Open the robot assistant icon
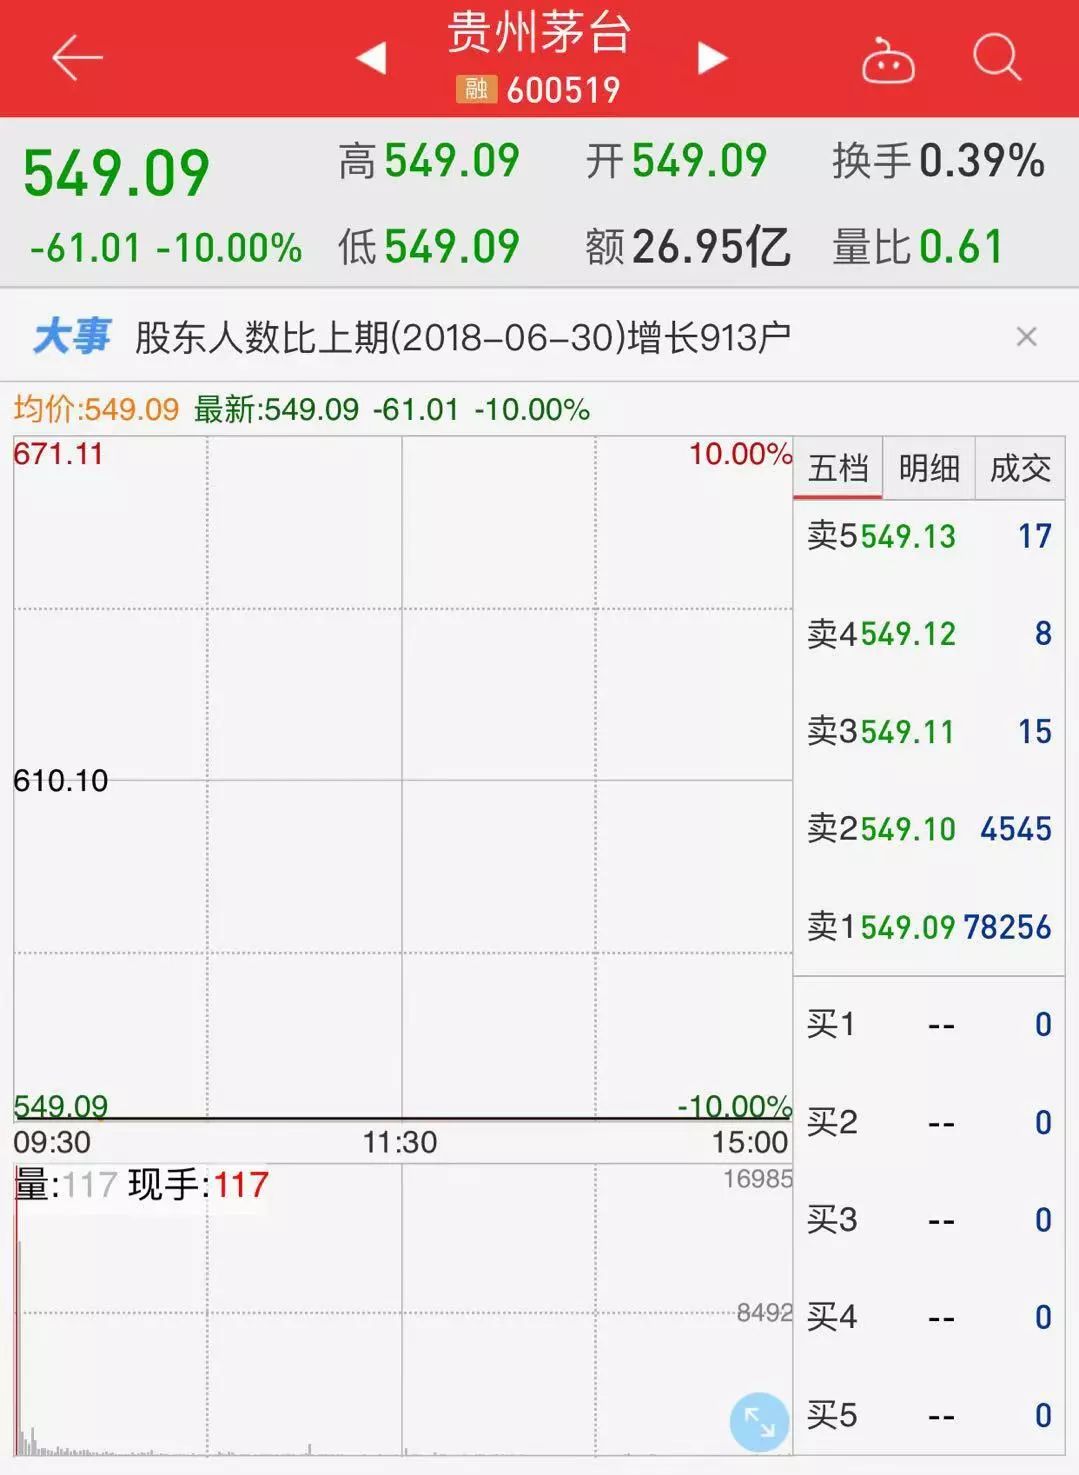Image resolution: width=1079 pixels, height=1475 pixels. (888, 60)
